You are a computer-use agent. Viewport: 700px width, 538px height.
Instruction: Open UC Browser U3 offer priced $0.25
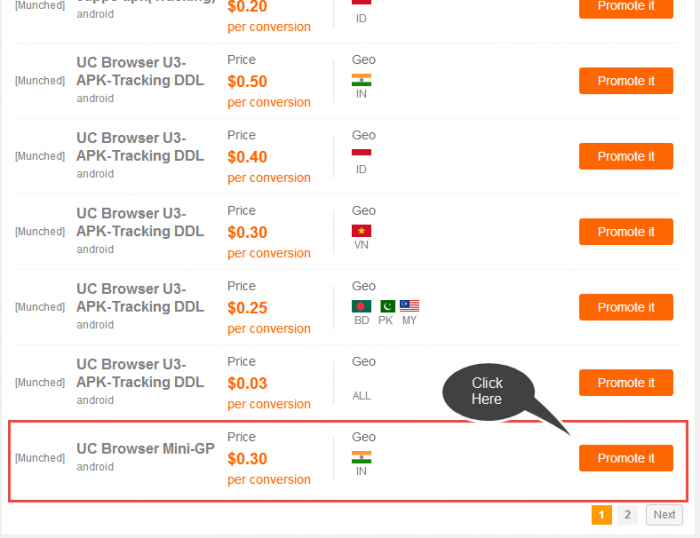pyautogui.click(x=140, y=298)
